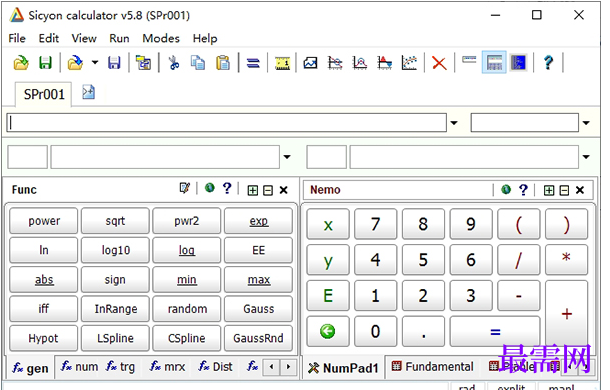The width and height of the screenshot is (610, 390).
Task: Switch to the Fundamental tab
Action: coord(433,366)
